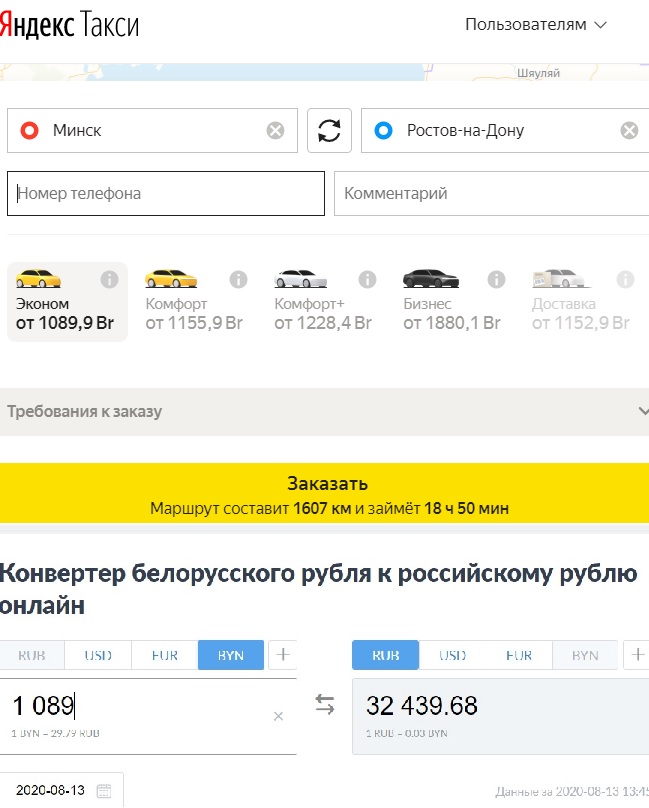Click the price от 1228,4 Br

[323, 323]
